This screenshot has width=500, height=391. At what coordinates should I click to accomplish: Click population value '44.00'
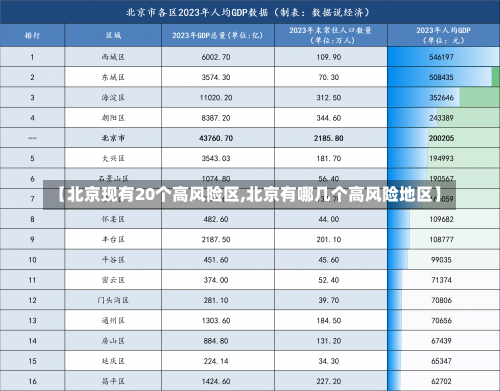tap(329, 219)
